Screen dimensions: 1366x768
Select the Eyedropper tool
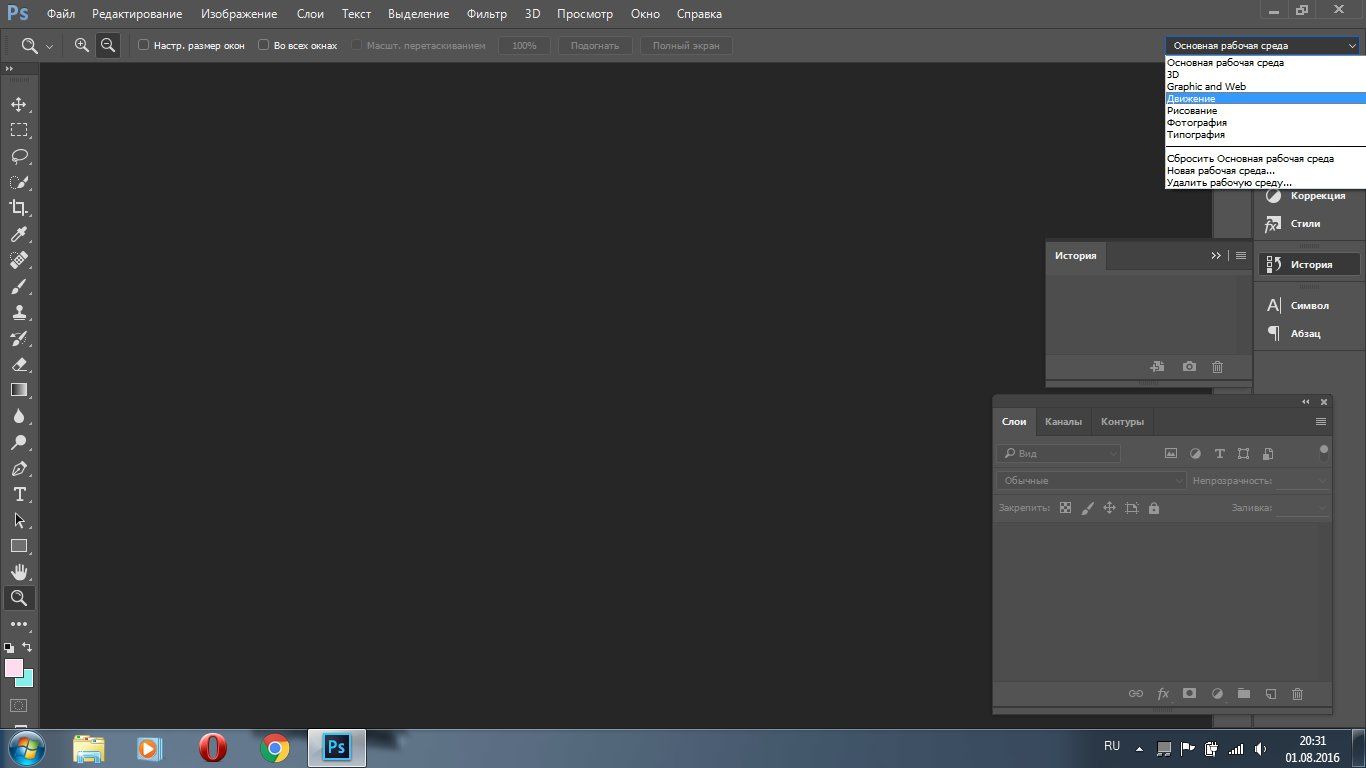click(x=19, y=234)
